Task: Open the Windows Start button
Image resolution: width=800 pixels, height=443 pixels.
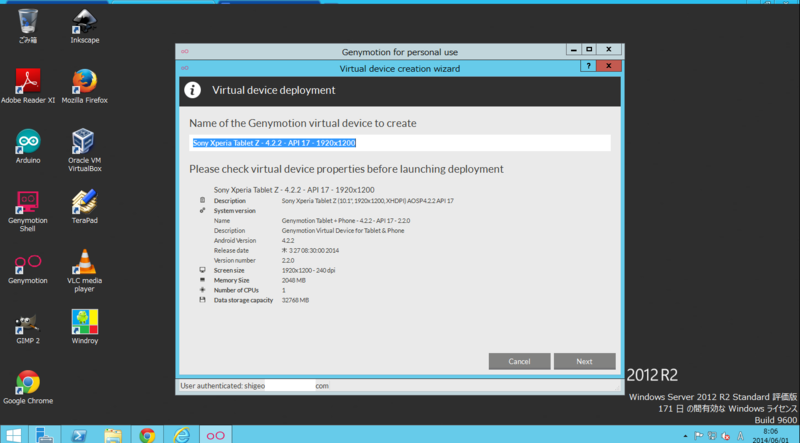Action: [13, 435]
